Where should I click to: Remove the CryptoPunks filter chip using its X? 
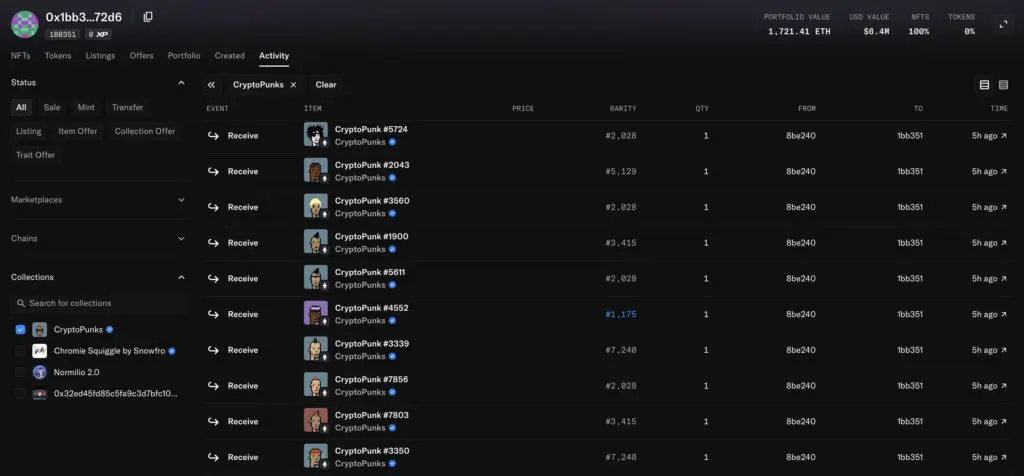[x=293, y=85]
